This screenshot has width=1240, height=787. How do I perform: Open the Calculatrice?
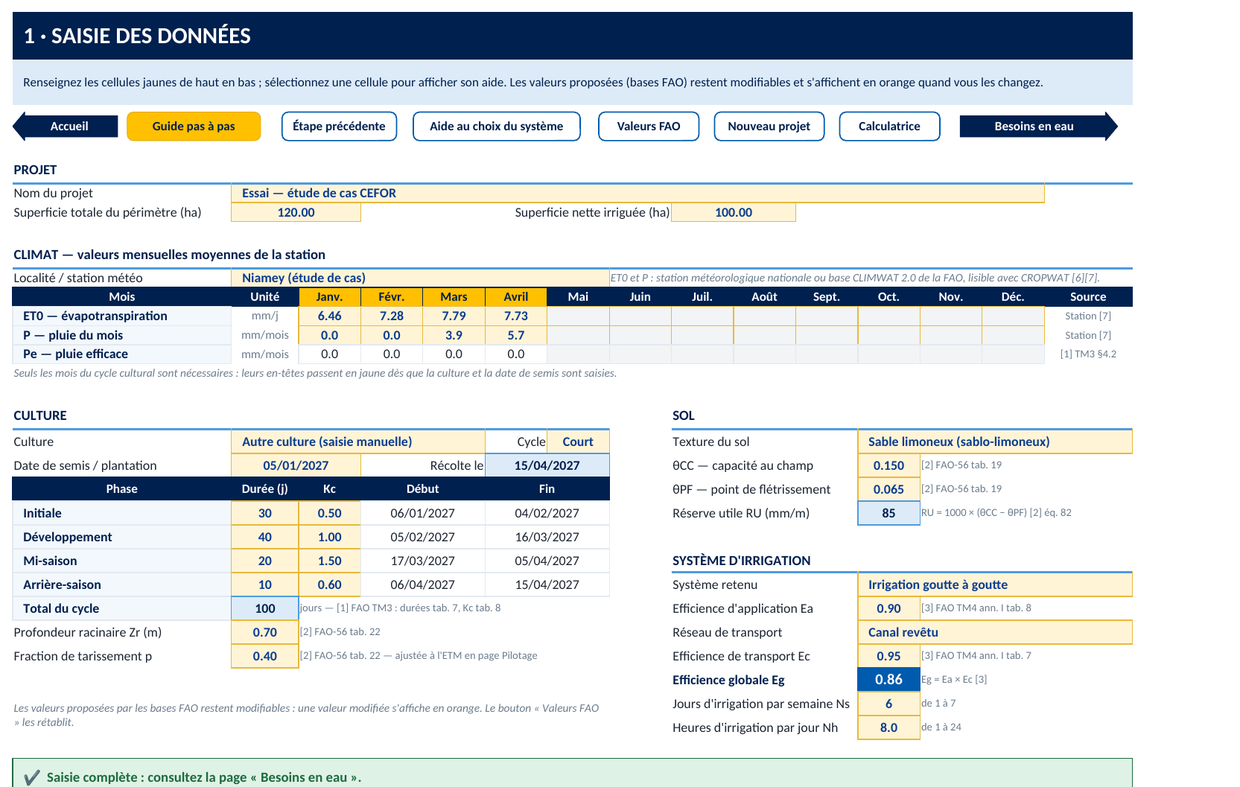tap(889, 126)
